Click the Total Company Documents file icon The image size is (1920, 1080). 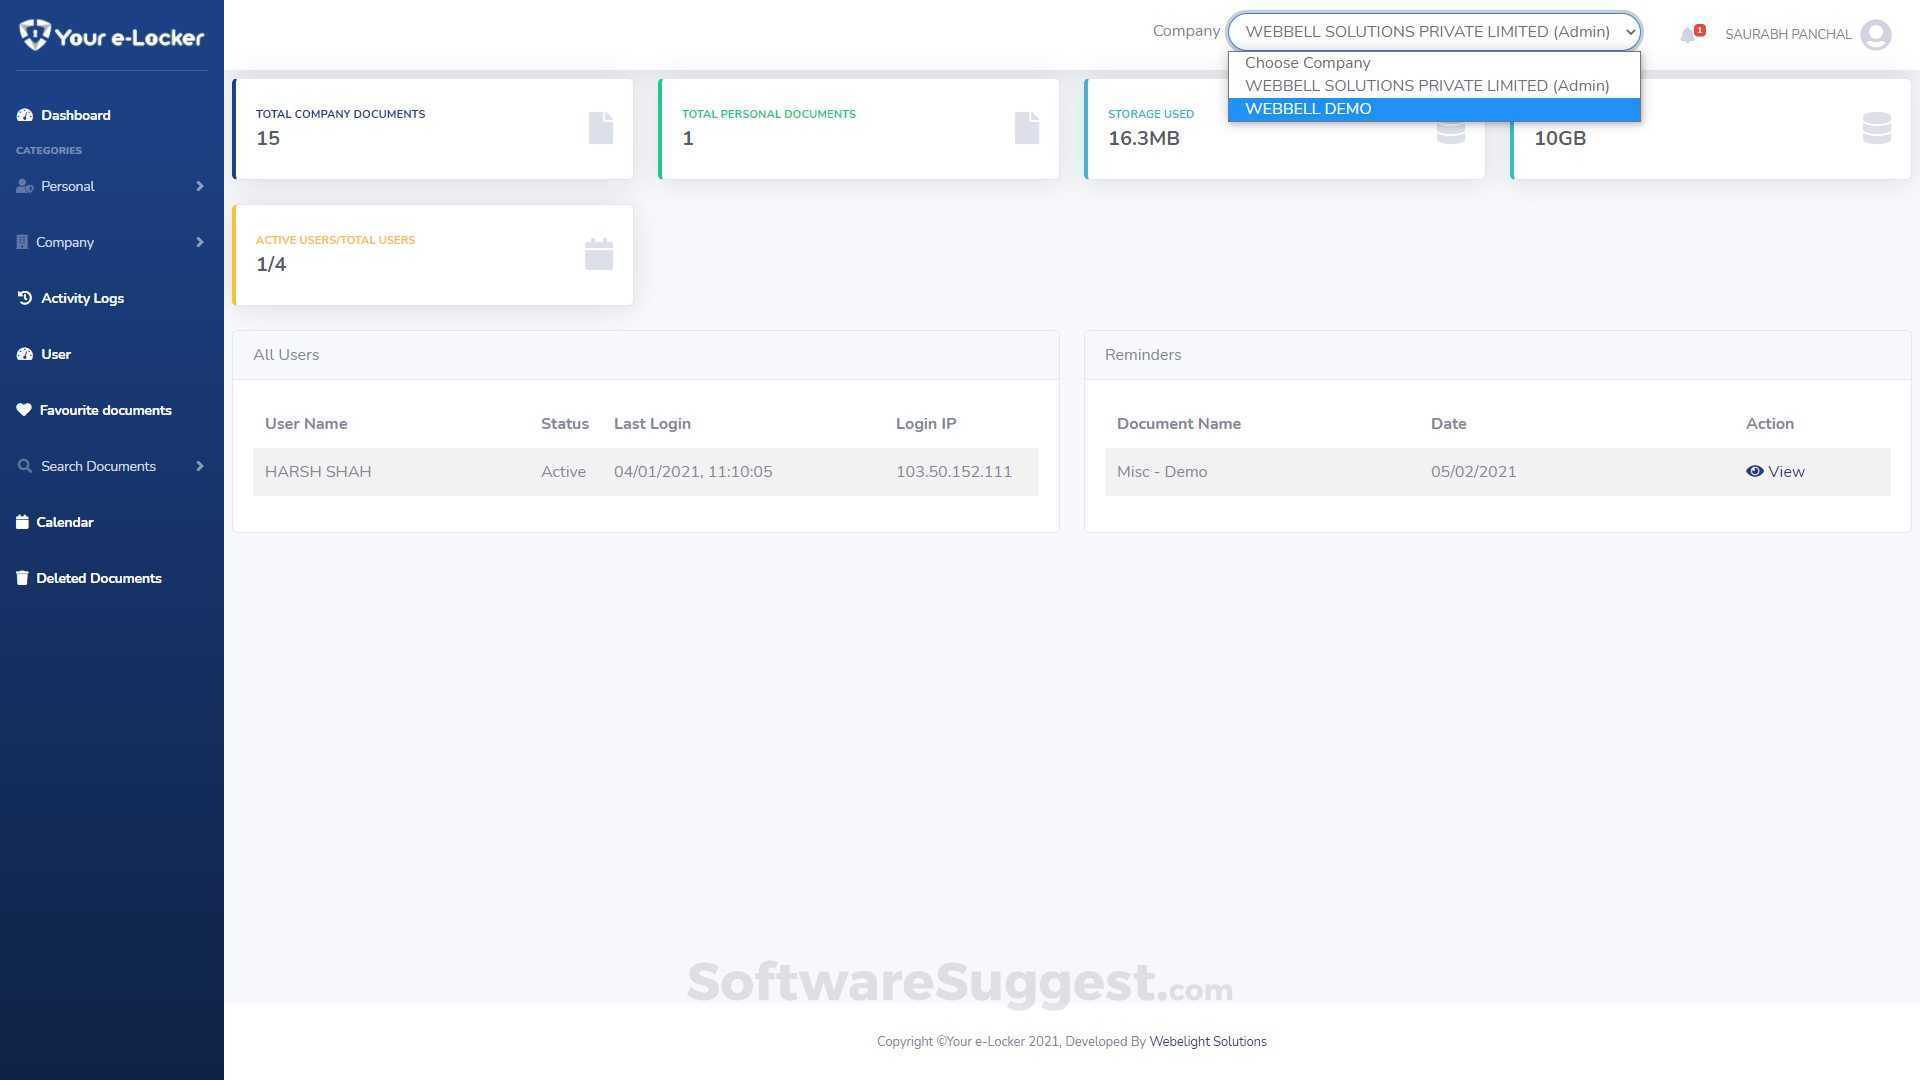(x=600, y=128)
